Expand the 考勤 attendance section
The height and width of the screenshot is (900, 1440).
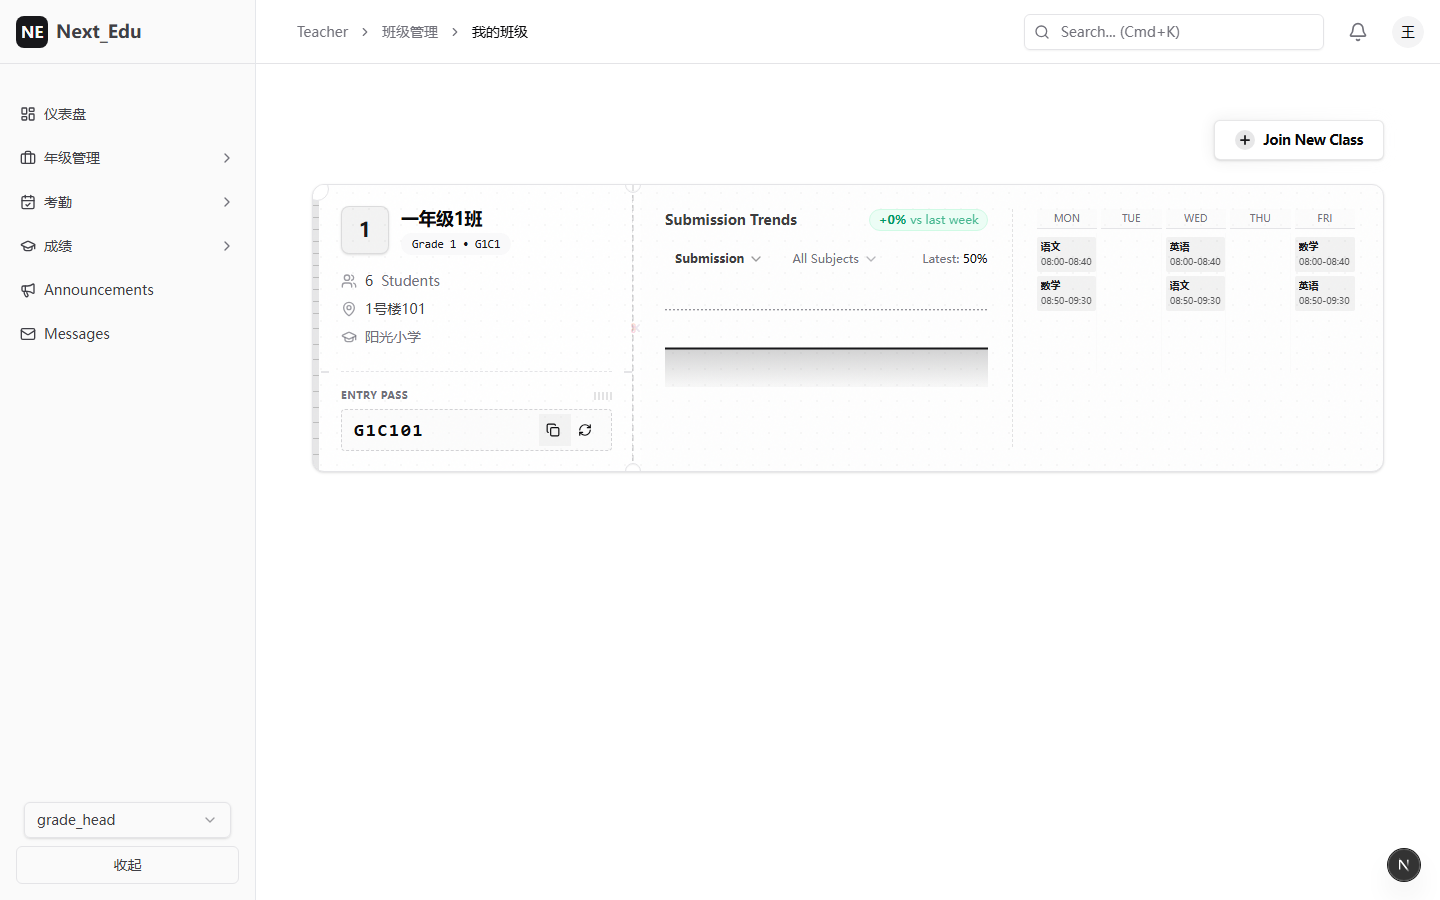coord(127,202)
